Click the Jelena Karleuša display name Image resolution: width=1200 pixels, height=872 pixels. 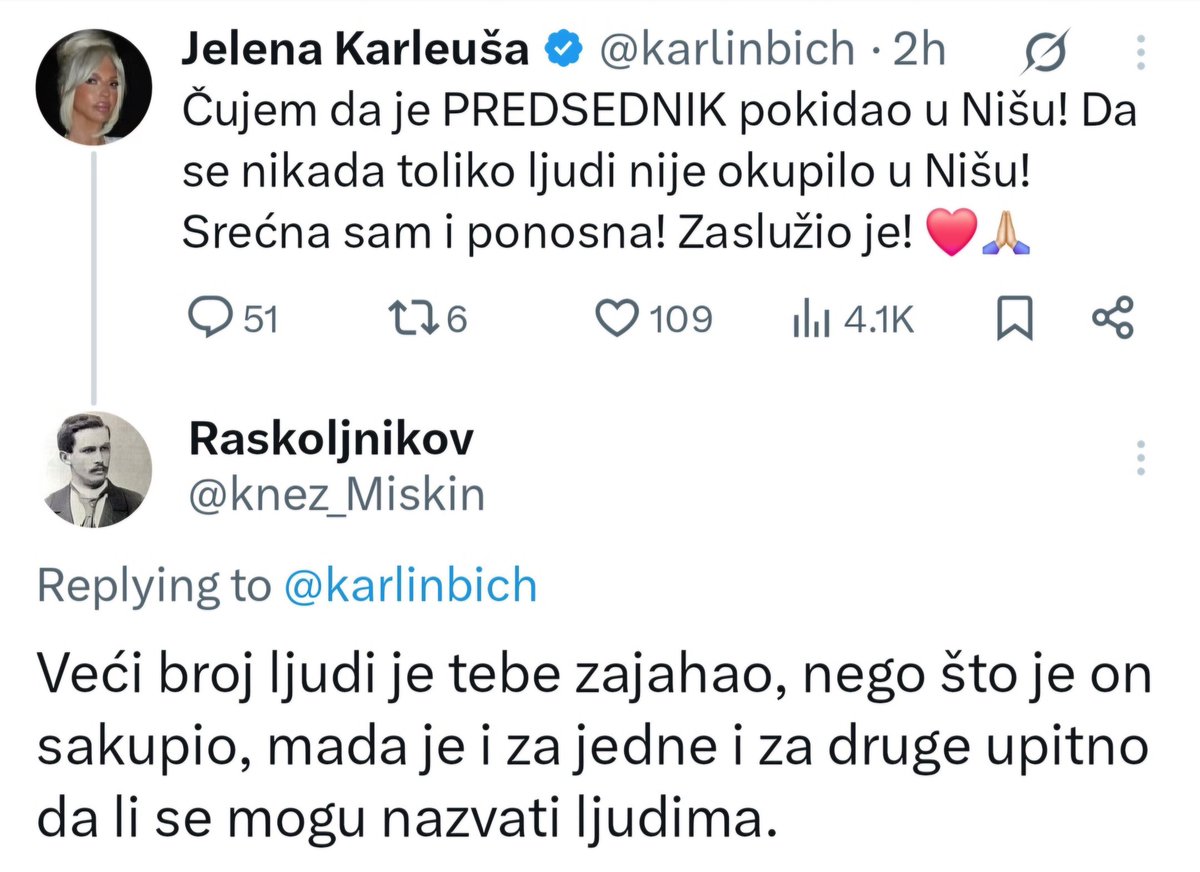(x=356, y=49)
